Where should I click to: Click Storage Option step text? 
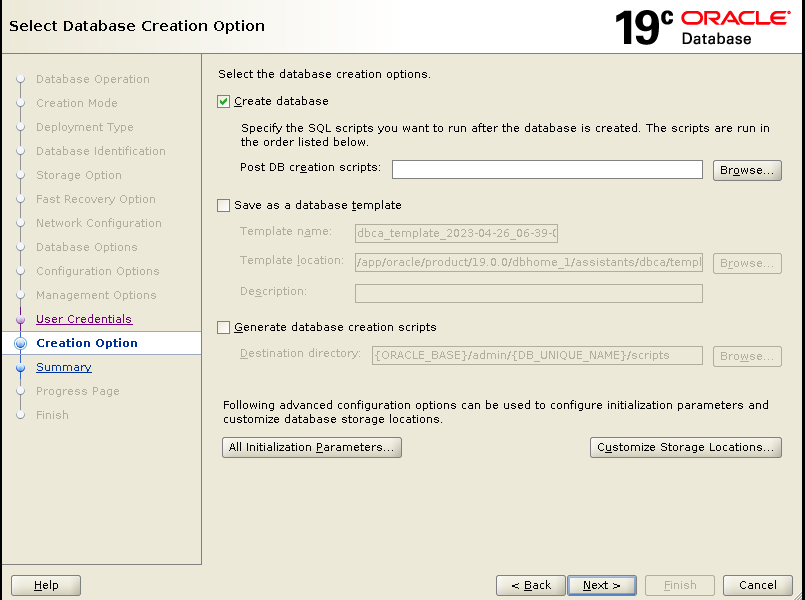pos(79,175)
